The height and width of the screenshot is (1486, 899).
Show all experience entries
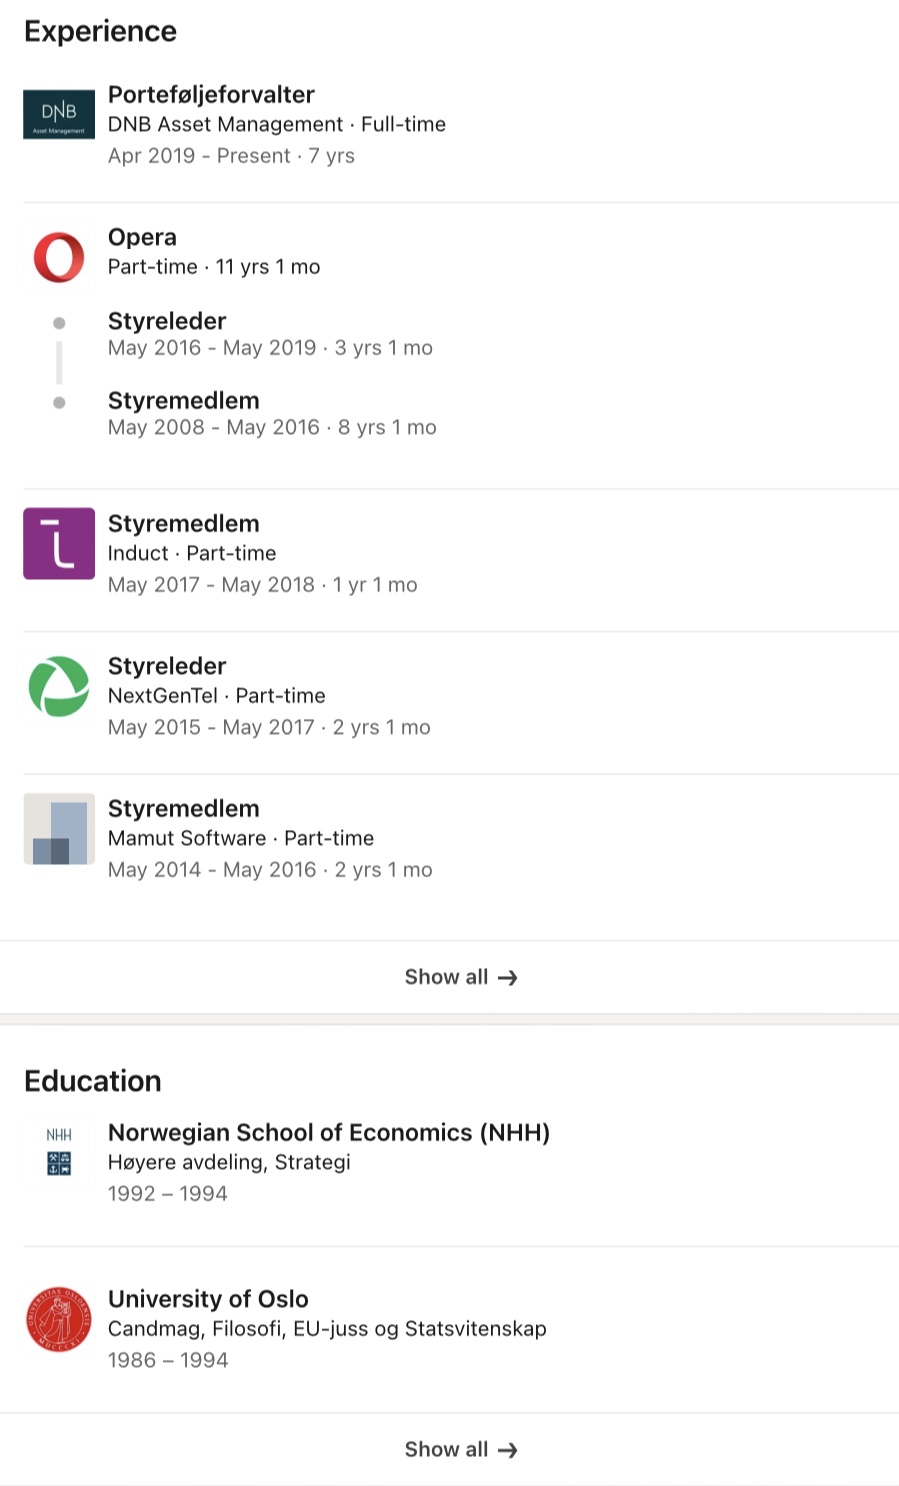[447, 977]
